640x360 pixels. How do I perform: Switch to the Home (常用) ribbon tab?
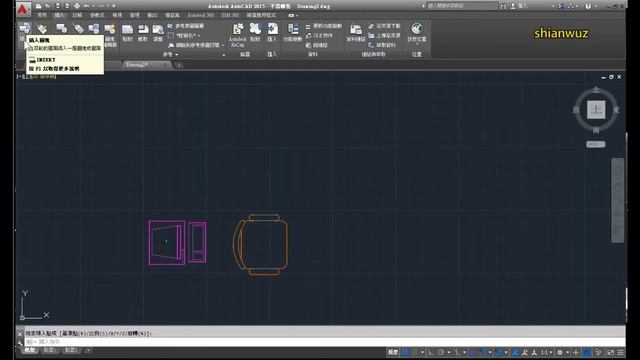point(42,15)
